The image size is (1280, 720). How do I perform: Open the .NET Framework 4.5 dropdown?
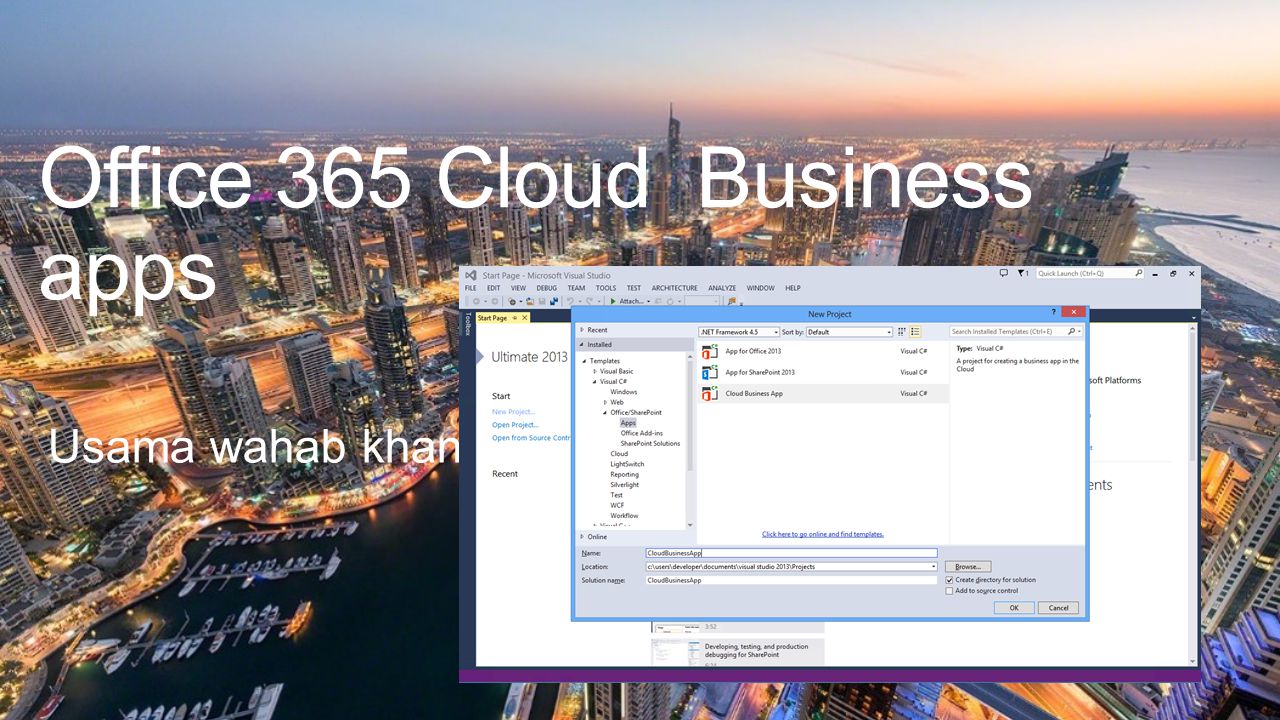(739, 332)
